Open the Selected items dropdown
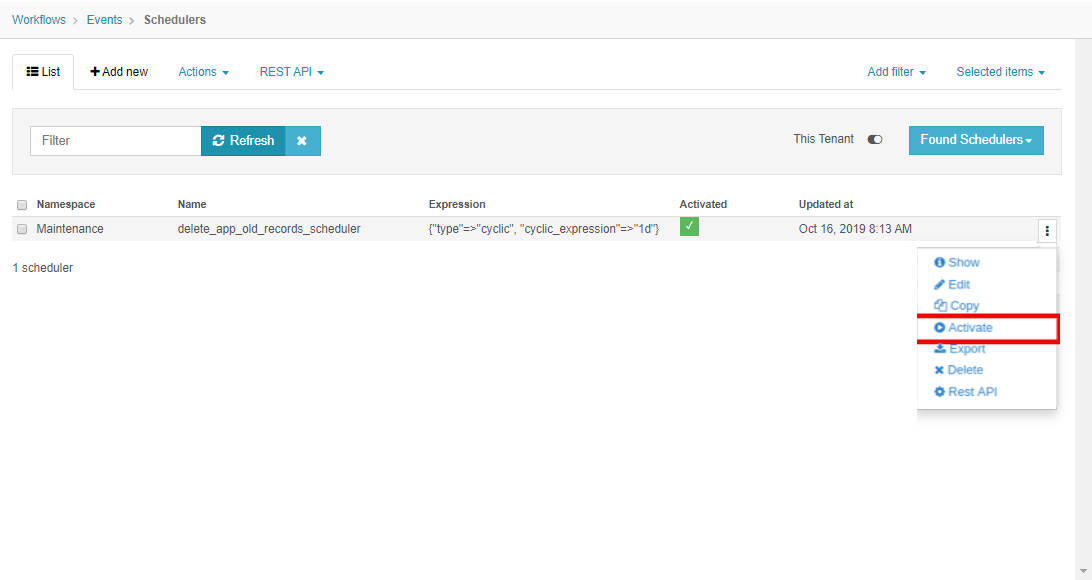Screen dimensions: 1092x580 [1000, 72]
